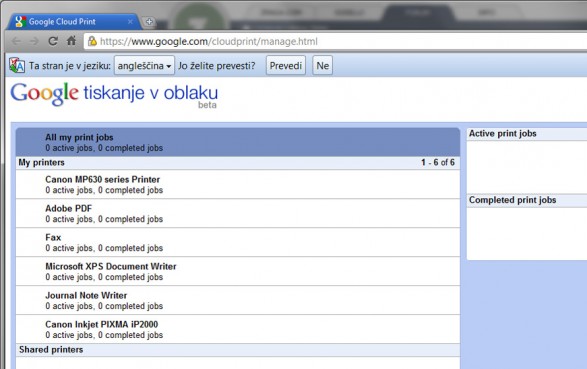This screenshot has width=587, height=369.
Task: Click the Google logo
Action: (x=45, y=94)
